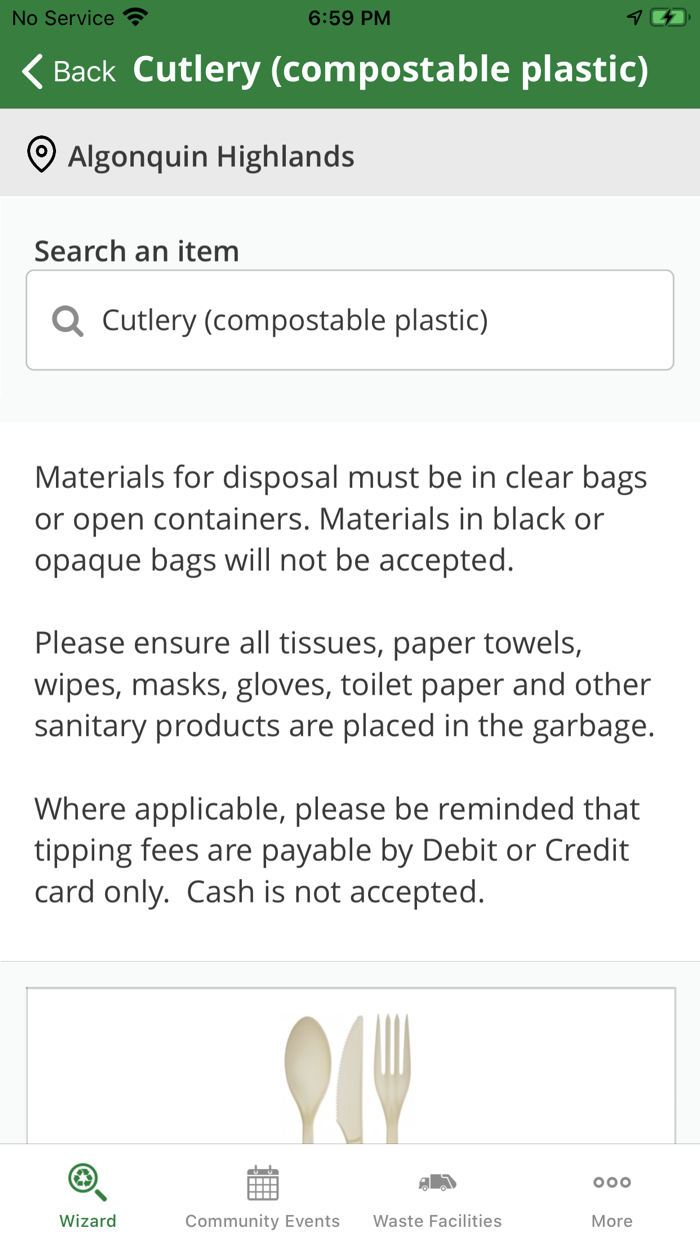Click the location pin icon beside Algonquin Highlands
Viewport: 700px width, 1244px height.
(x=41, y=155)
